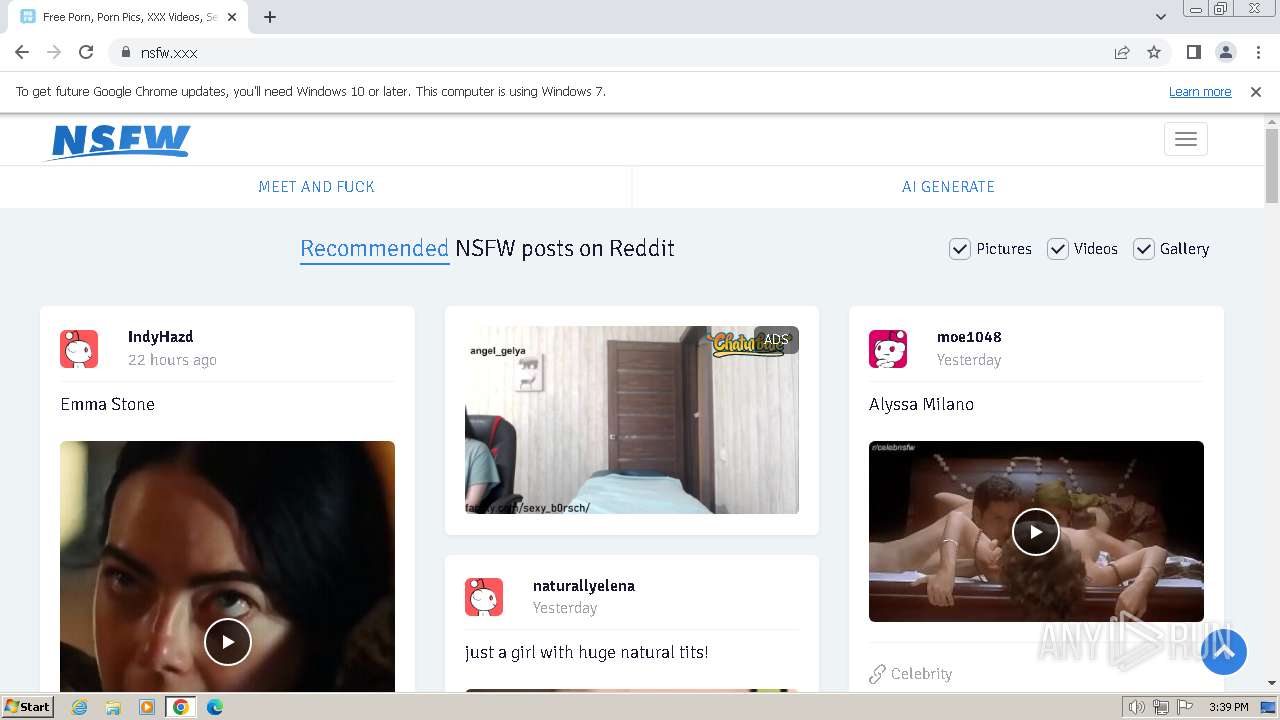Click the site logo
The image size is (1280, 720).
click(119, 141)
